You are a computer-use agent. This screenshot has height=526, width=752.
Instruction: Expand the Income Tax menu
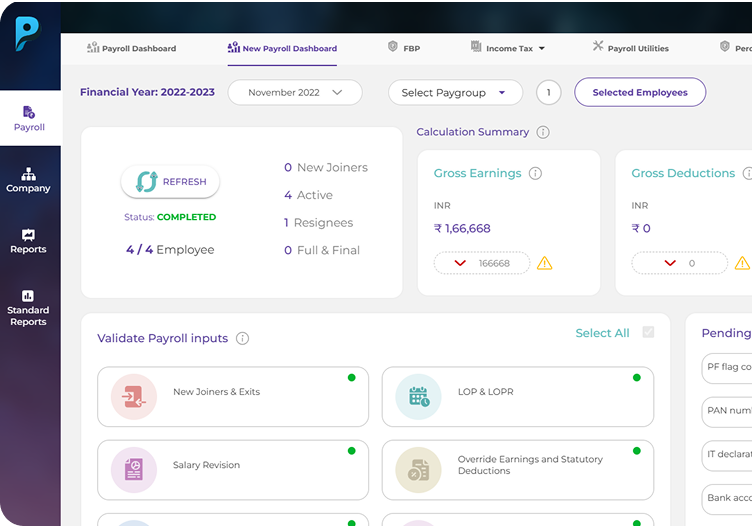(508, 48)
